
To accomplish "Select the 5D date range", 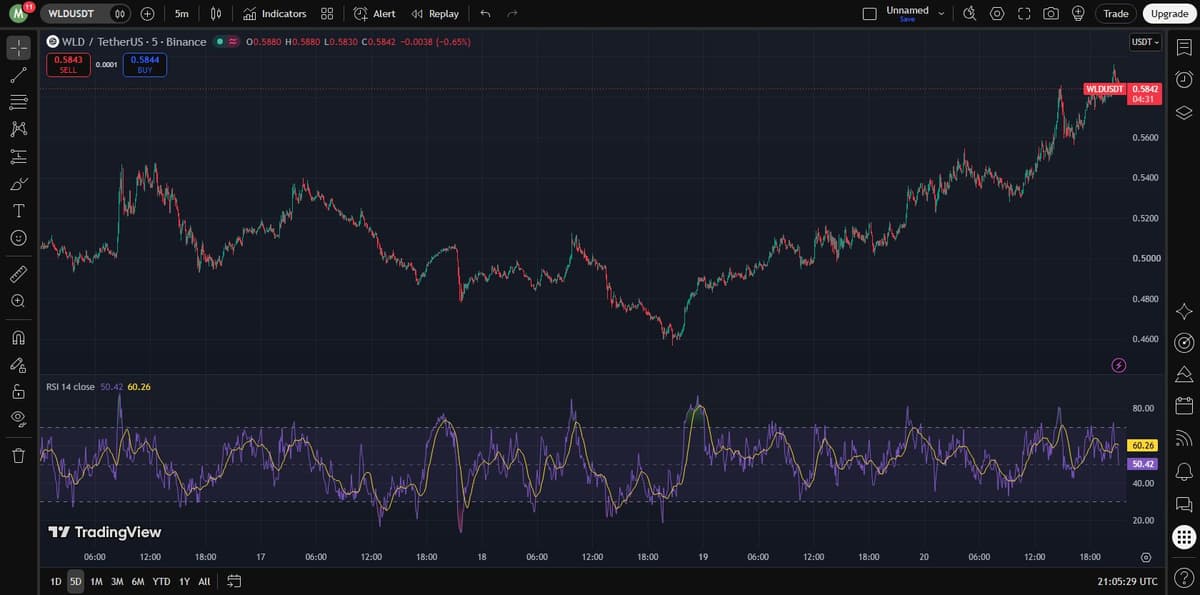I will (76, 581).
